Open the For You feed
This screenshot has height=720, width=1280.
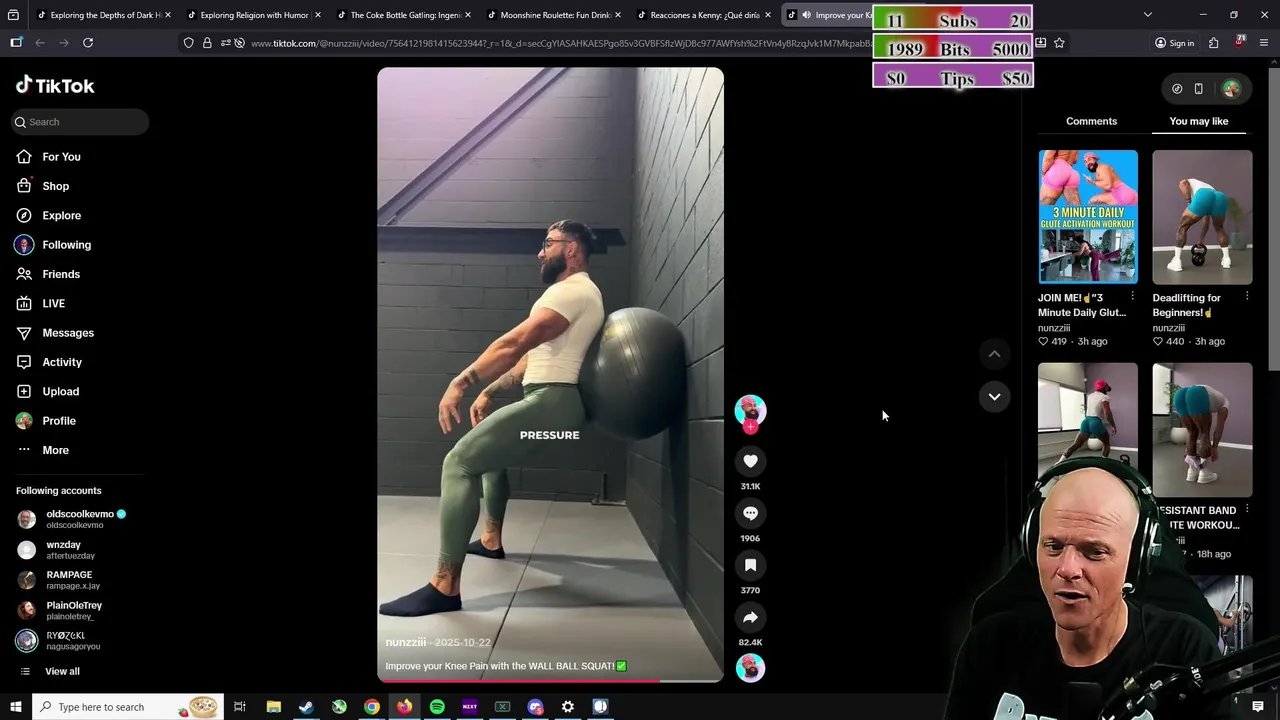pyautogui.click(x=61, y=157)
